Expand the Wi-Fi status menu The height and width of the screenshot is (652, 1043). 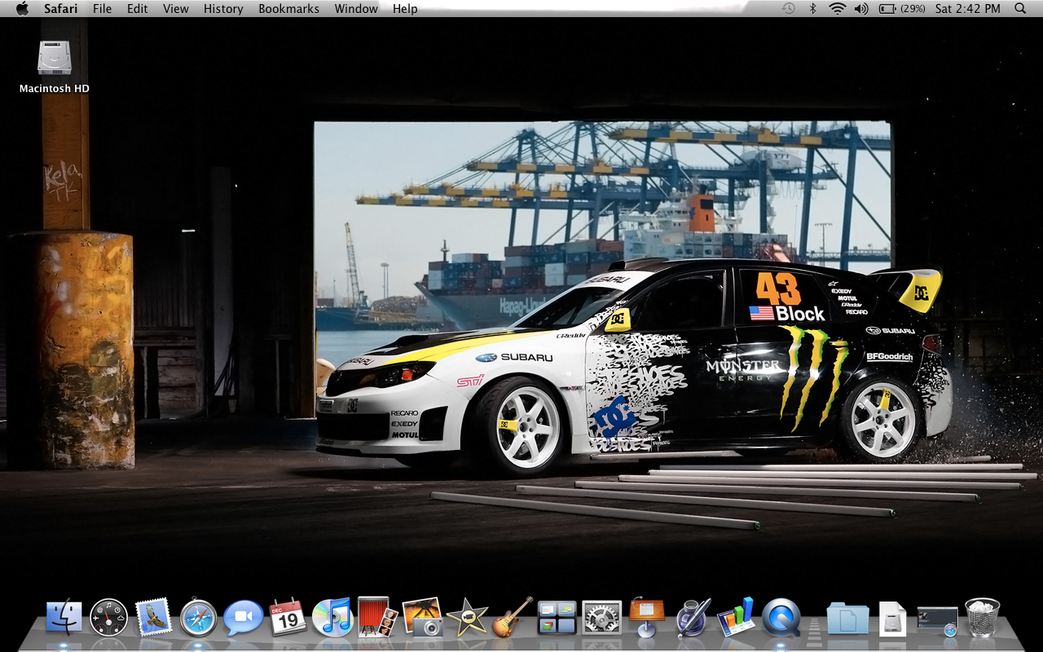(836, 9)
